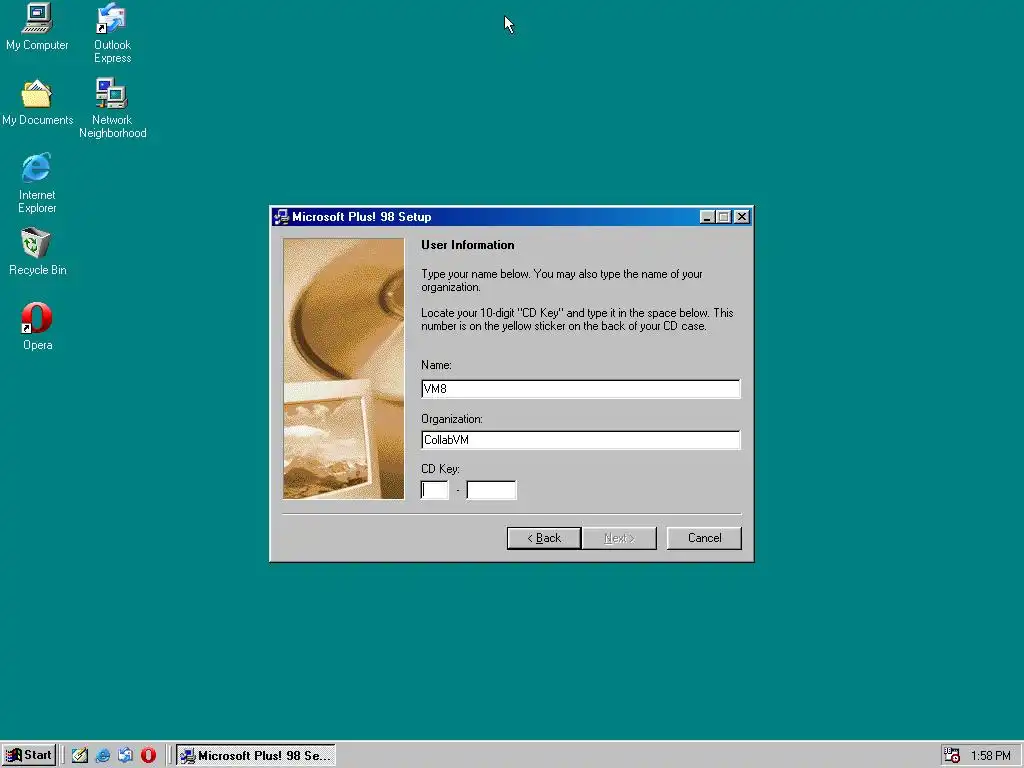Click the Next button in setup
Screen dimensions: 1024x768
click(619, 538)
